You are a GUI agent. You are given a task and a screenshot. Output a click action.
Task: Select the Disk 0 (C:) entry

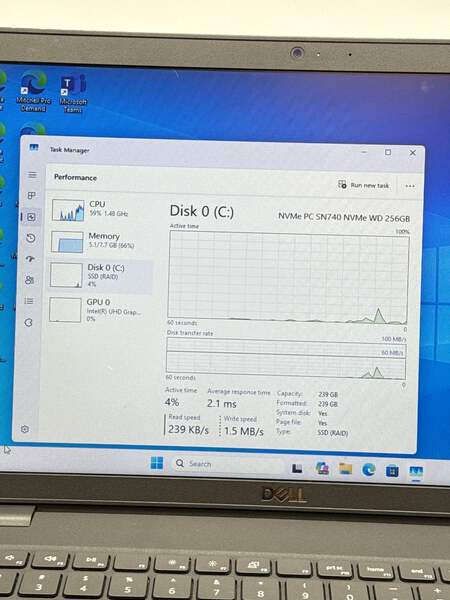coord(99,275)
